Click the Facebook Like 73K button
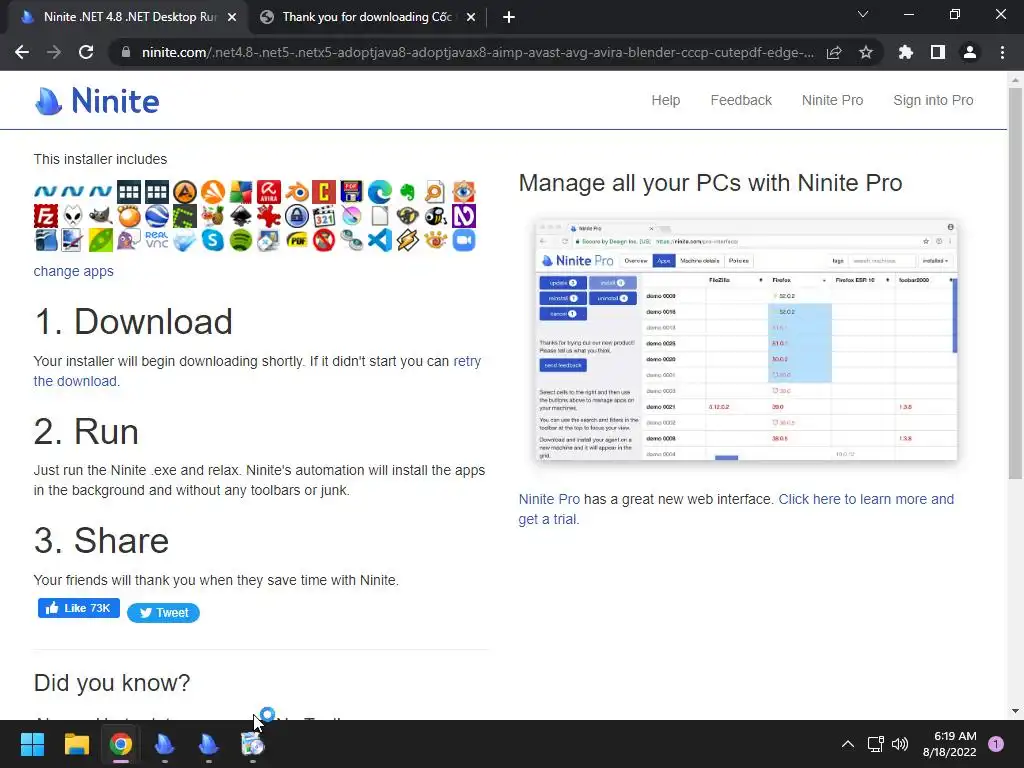1024x768 pixels. point(78,608)
